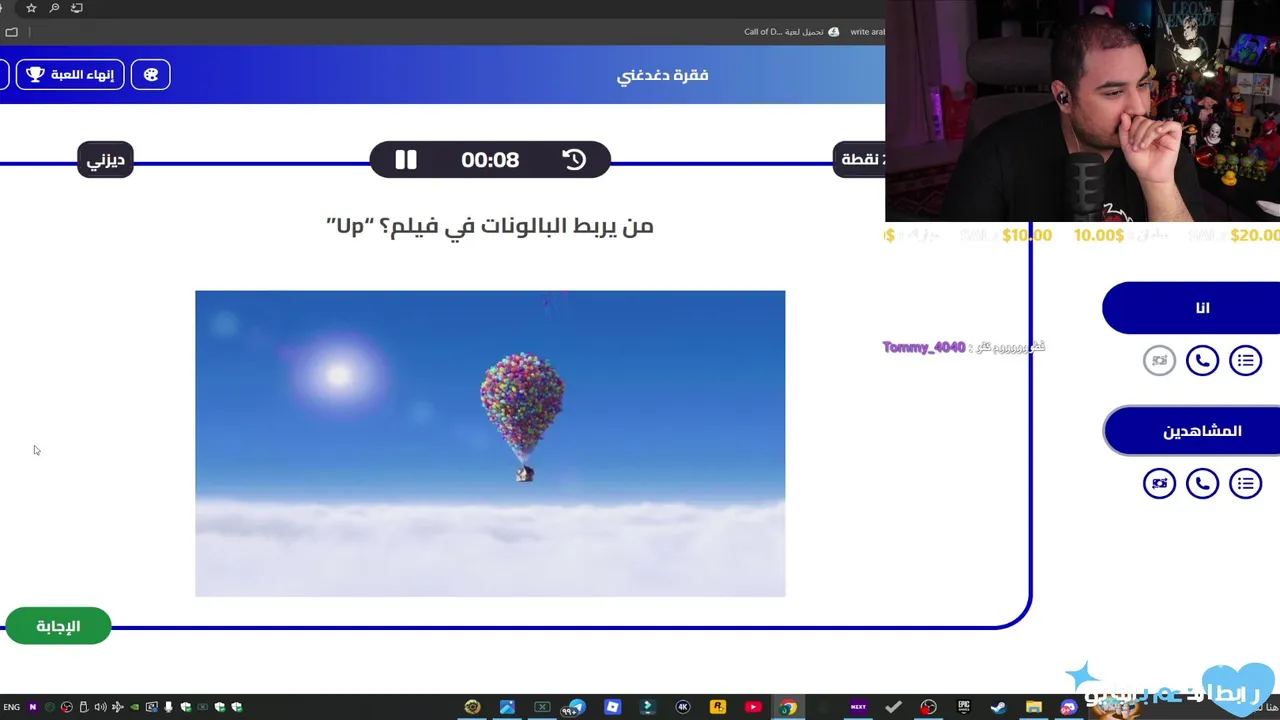This screenshot has height=720, width=1280.
Task: Open the volume speaker tray icon
Action: (100, 707)
